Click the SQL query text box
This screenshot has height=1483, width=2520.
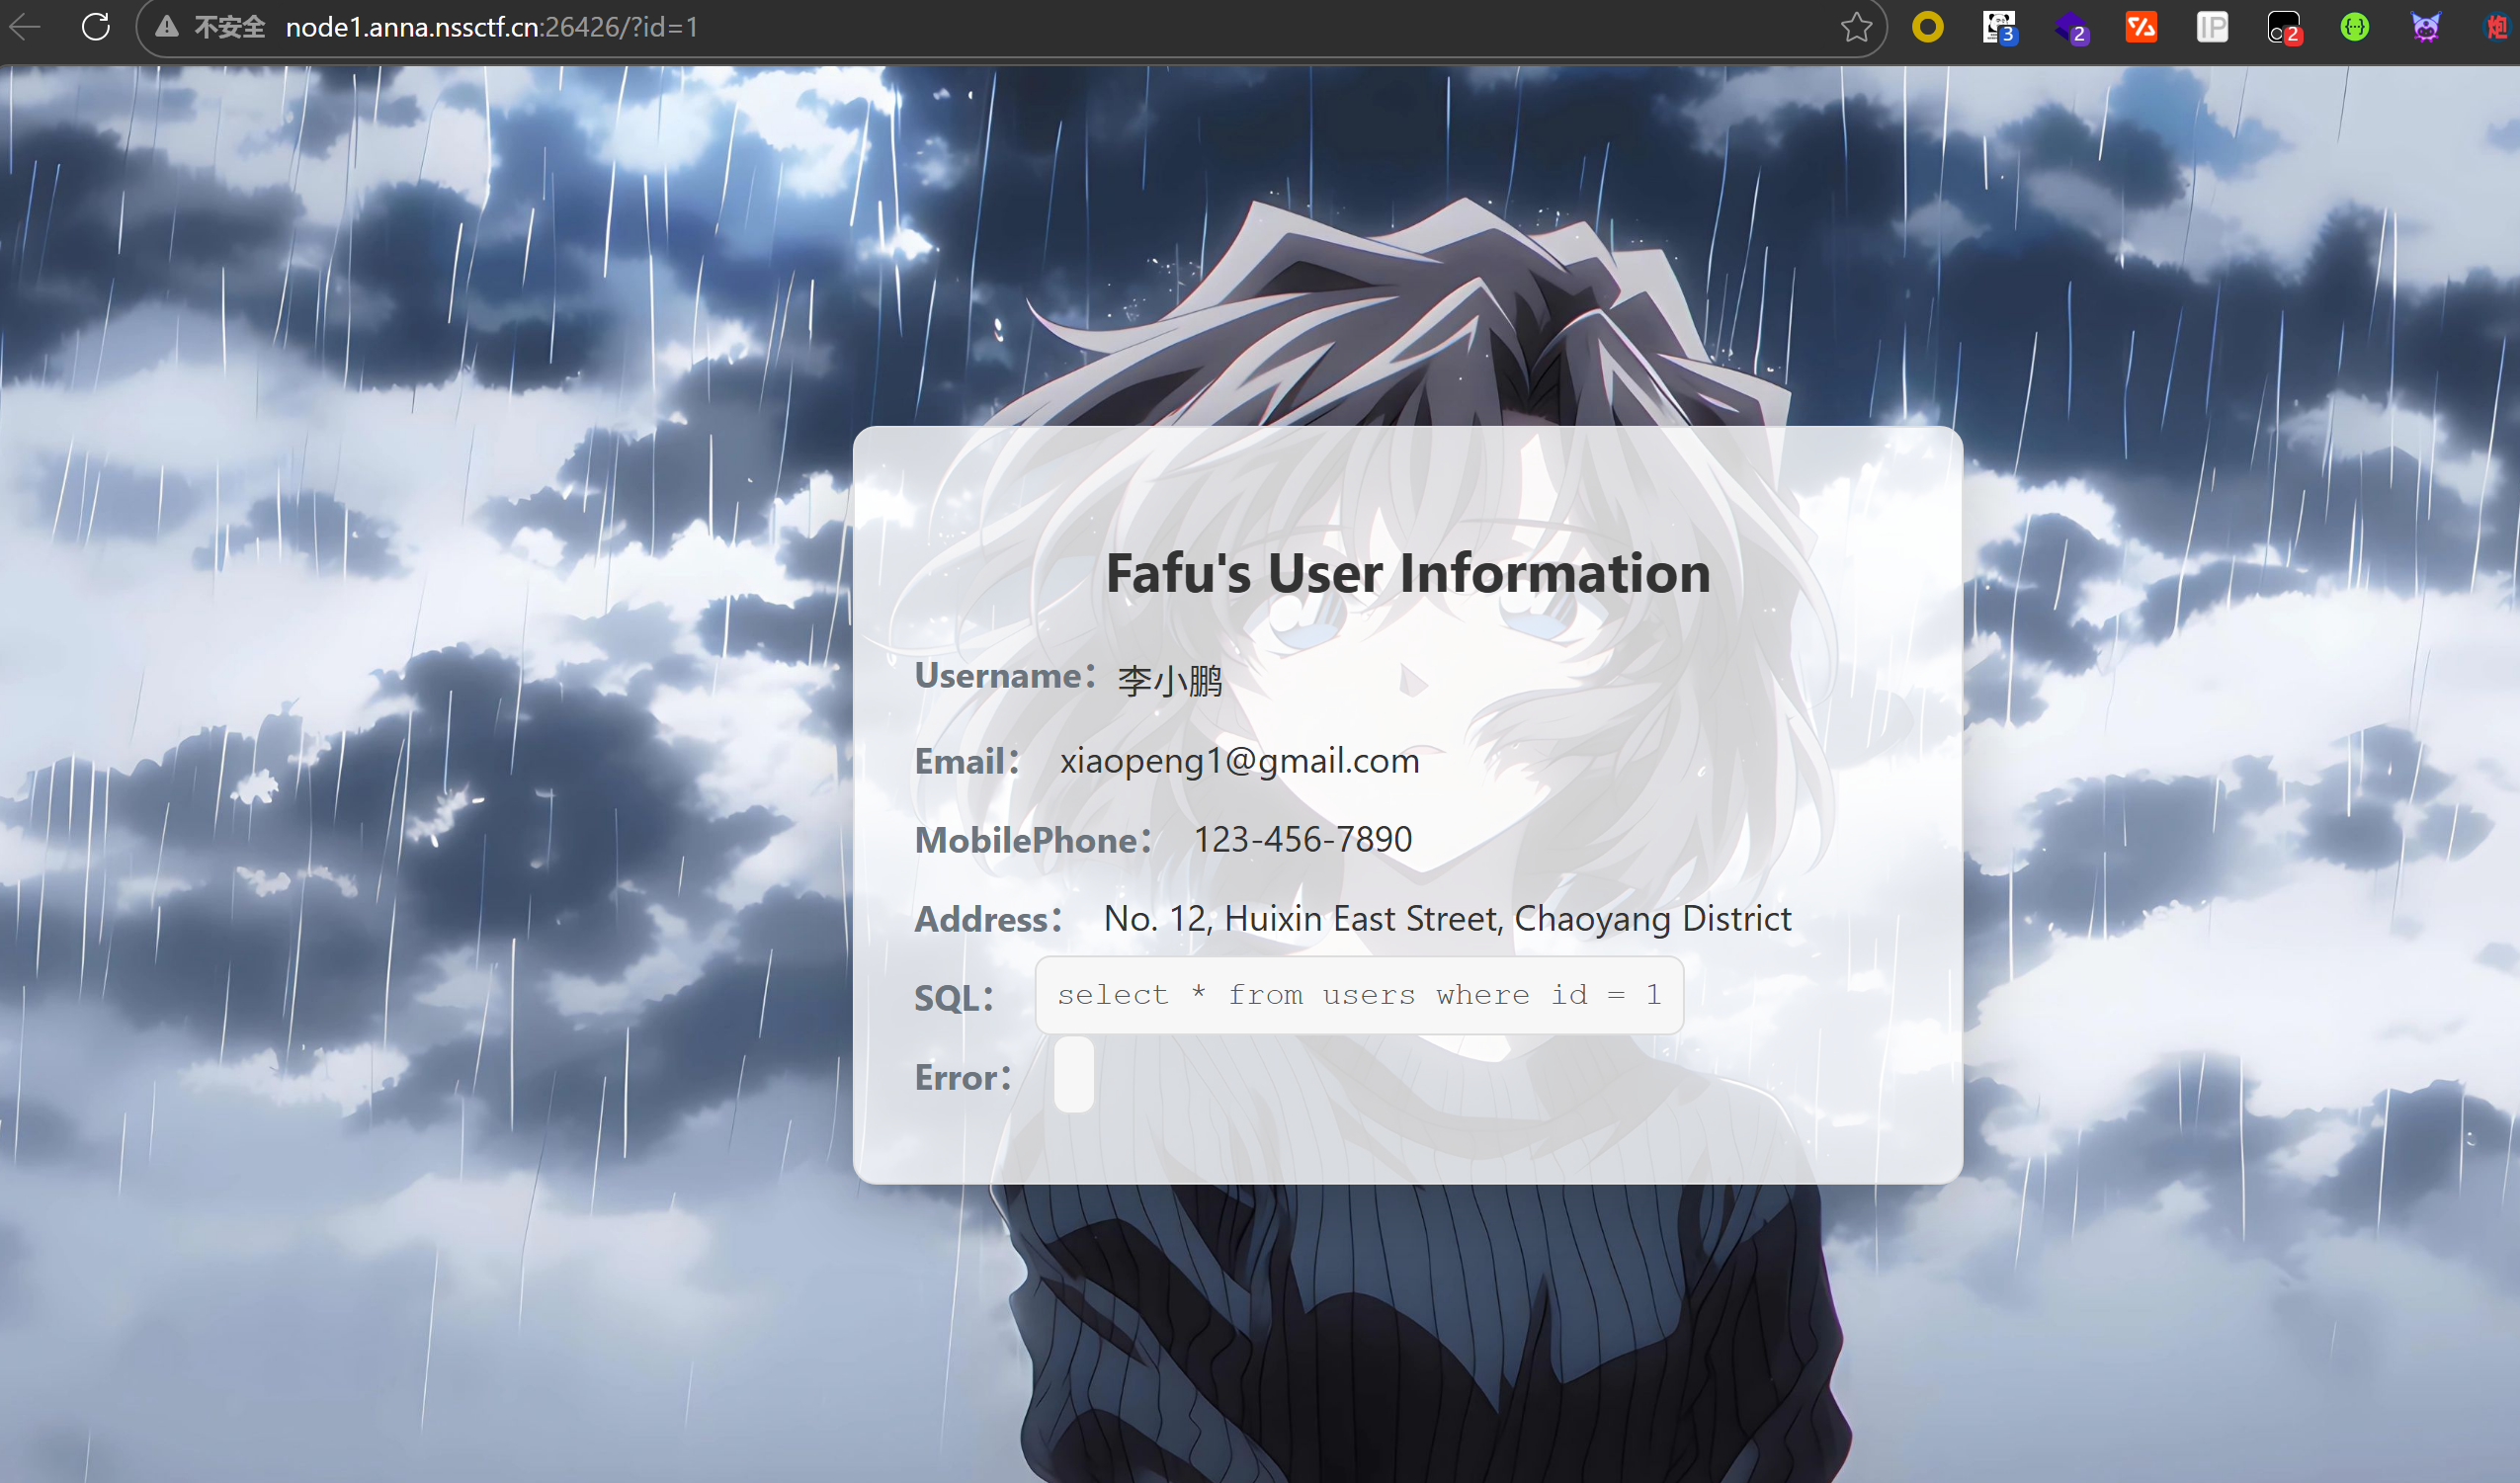point(1358,995)
